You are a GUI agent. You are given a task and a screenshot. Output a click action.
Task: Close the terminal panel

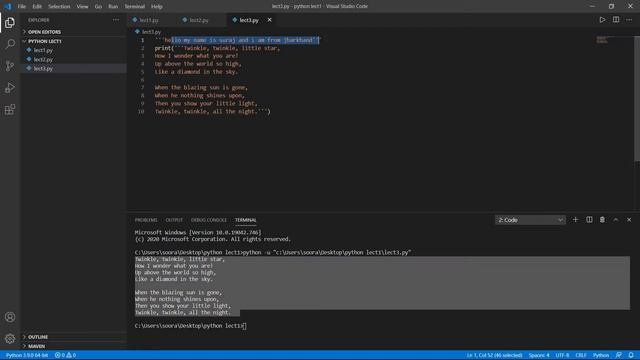[x=629, y=220]
